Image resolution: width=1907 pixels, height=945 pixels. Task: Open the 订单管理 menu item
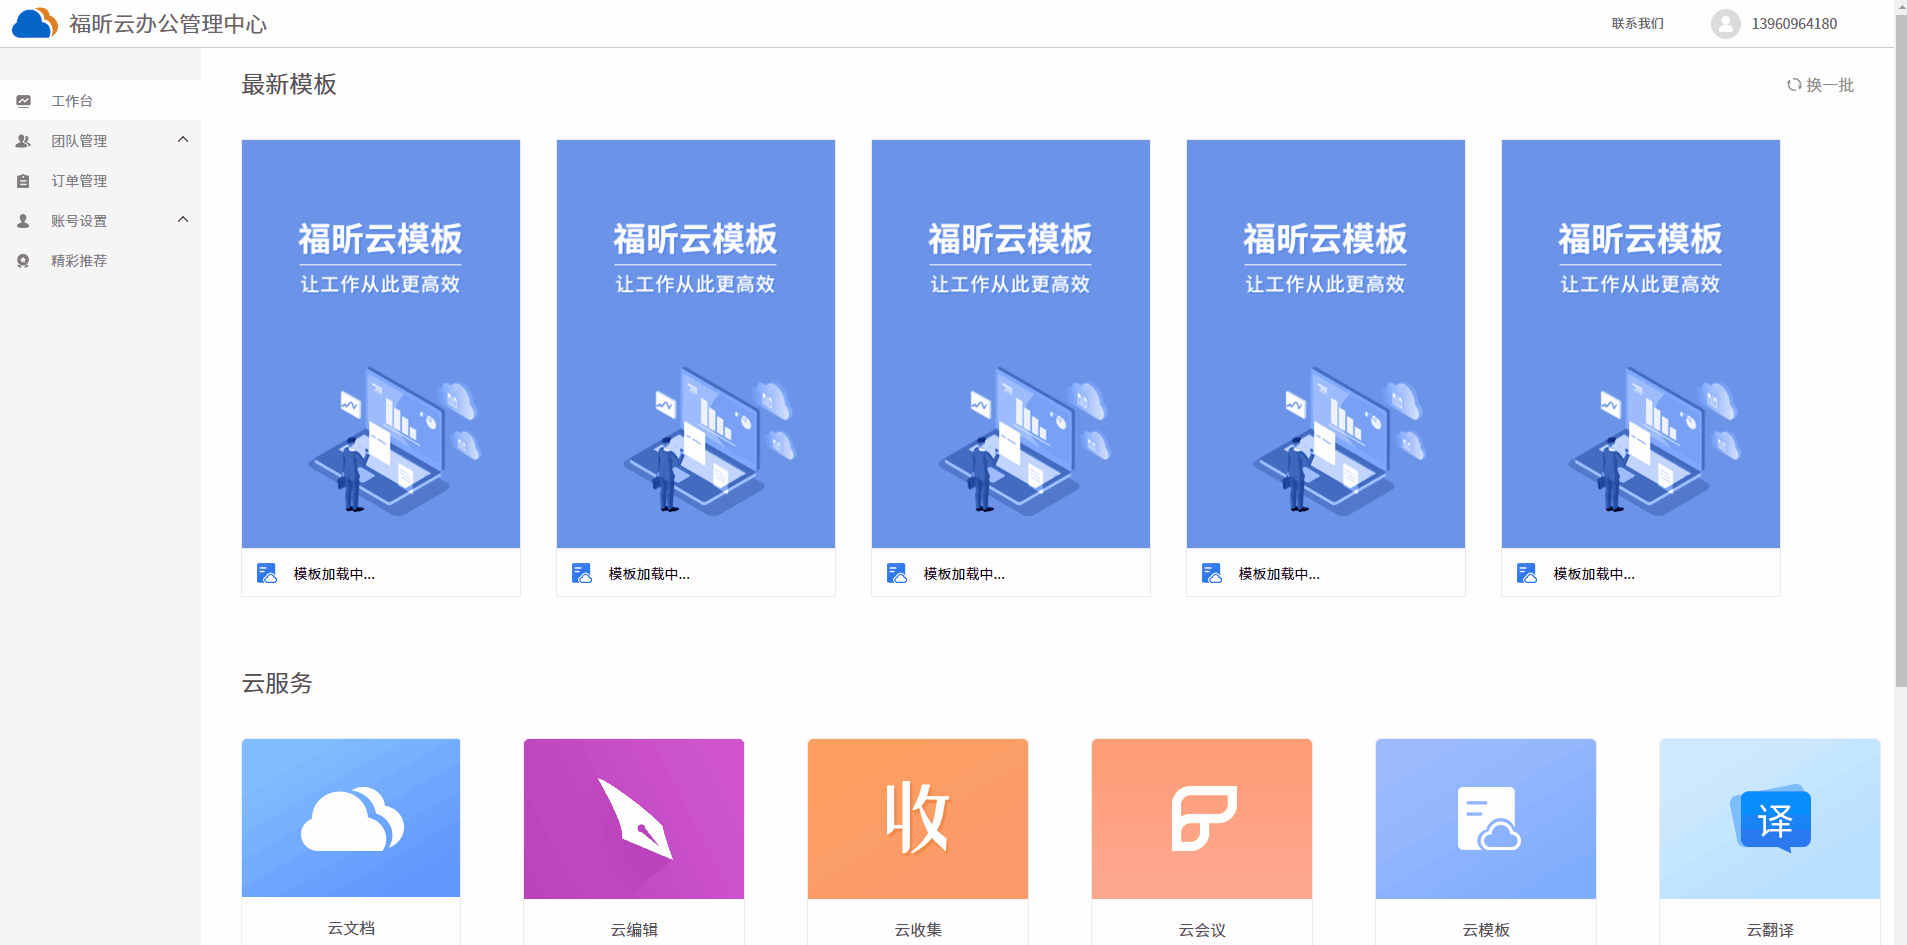(80, 180)
